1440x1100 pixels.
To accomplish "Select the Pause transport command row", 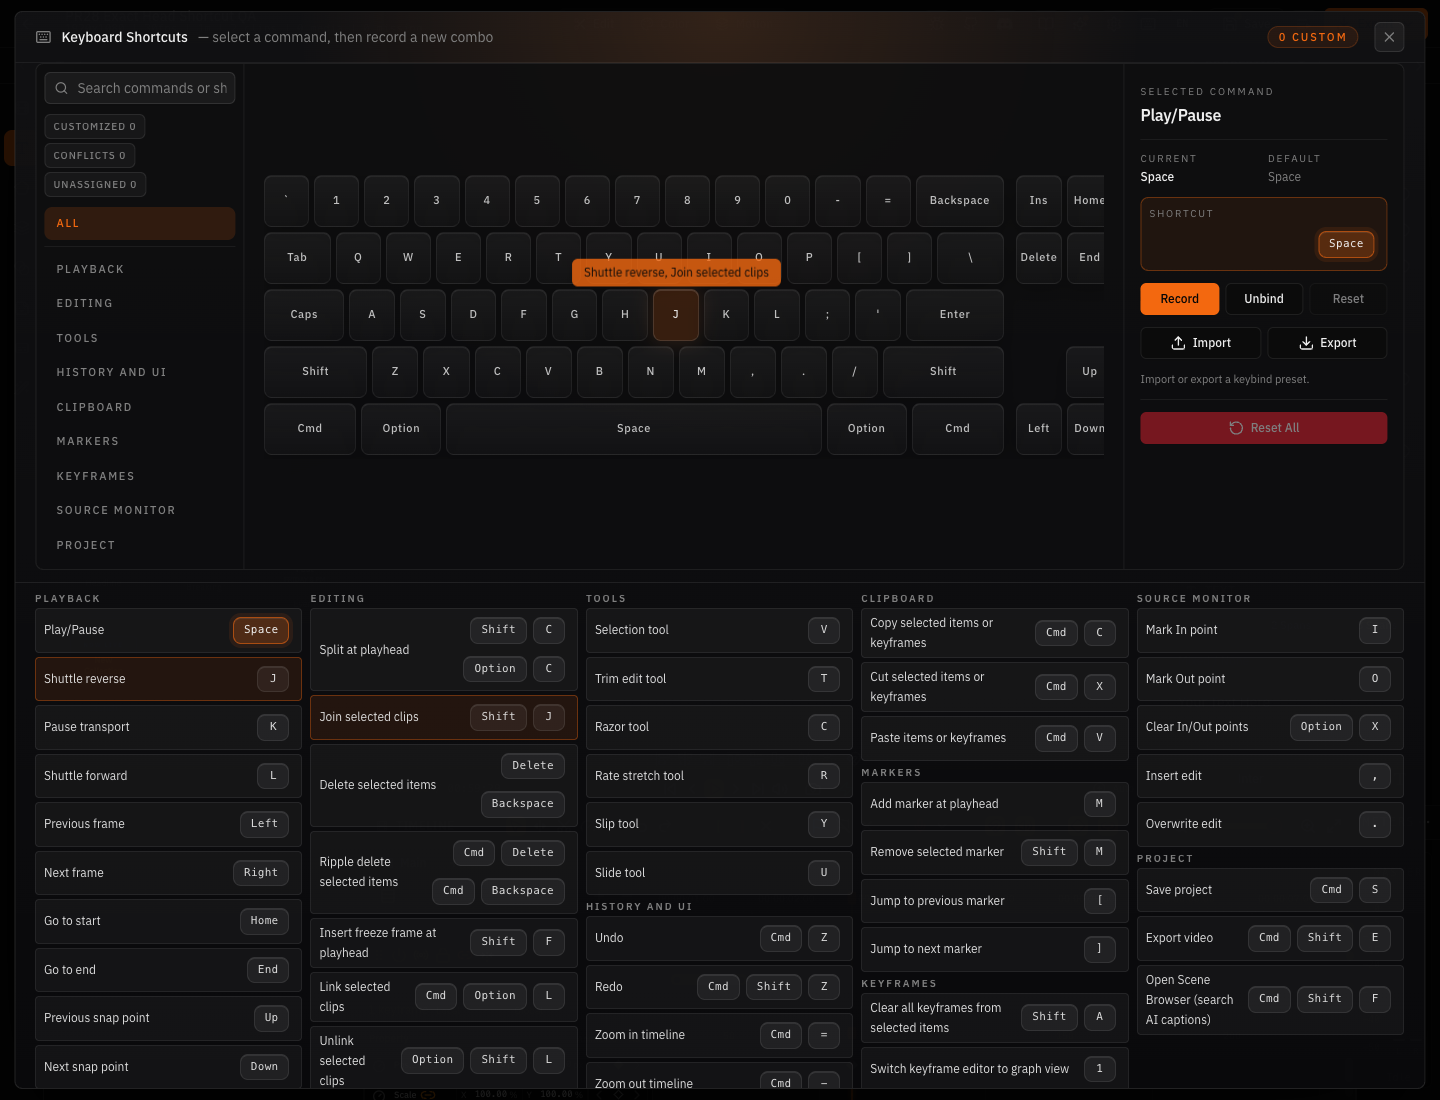I will [x=168, y=727].
